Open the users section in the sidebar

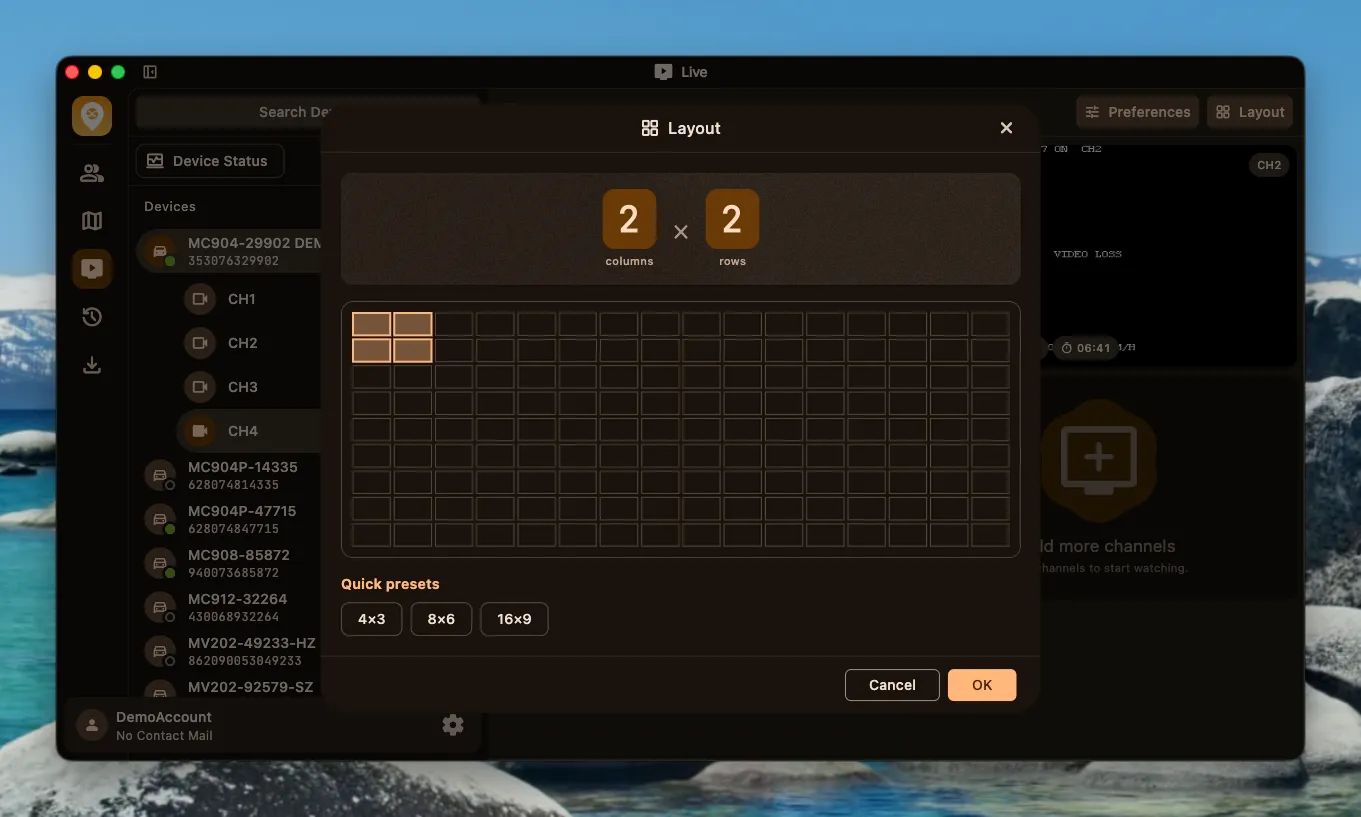[x=92, y=173]
